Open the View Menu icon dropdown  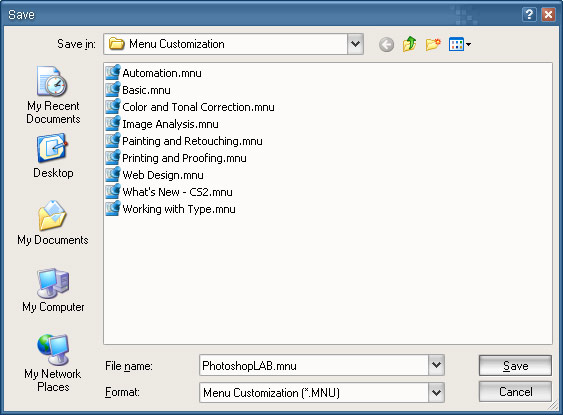coord(460,45)
